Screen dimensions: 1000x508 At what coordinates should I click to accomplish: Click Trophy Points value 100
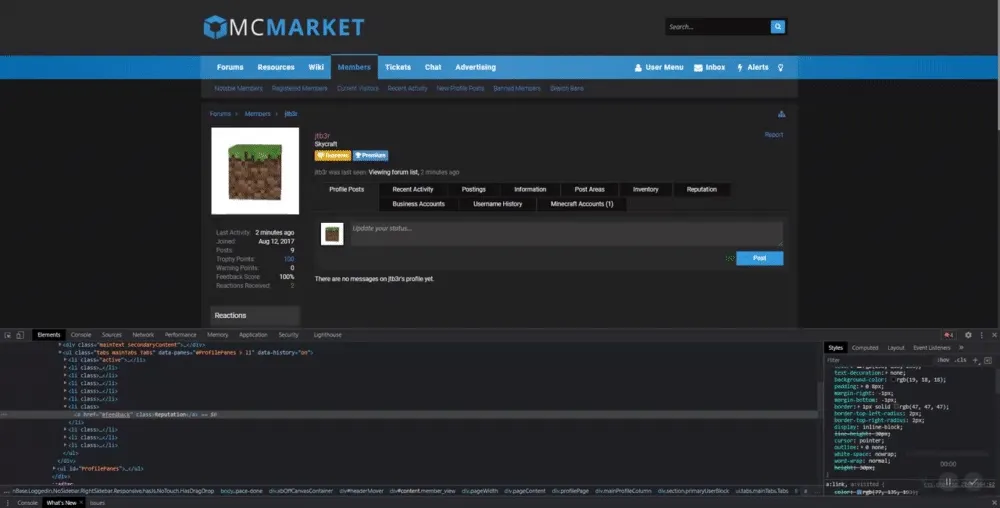[289, 259]
